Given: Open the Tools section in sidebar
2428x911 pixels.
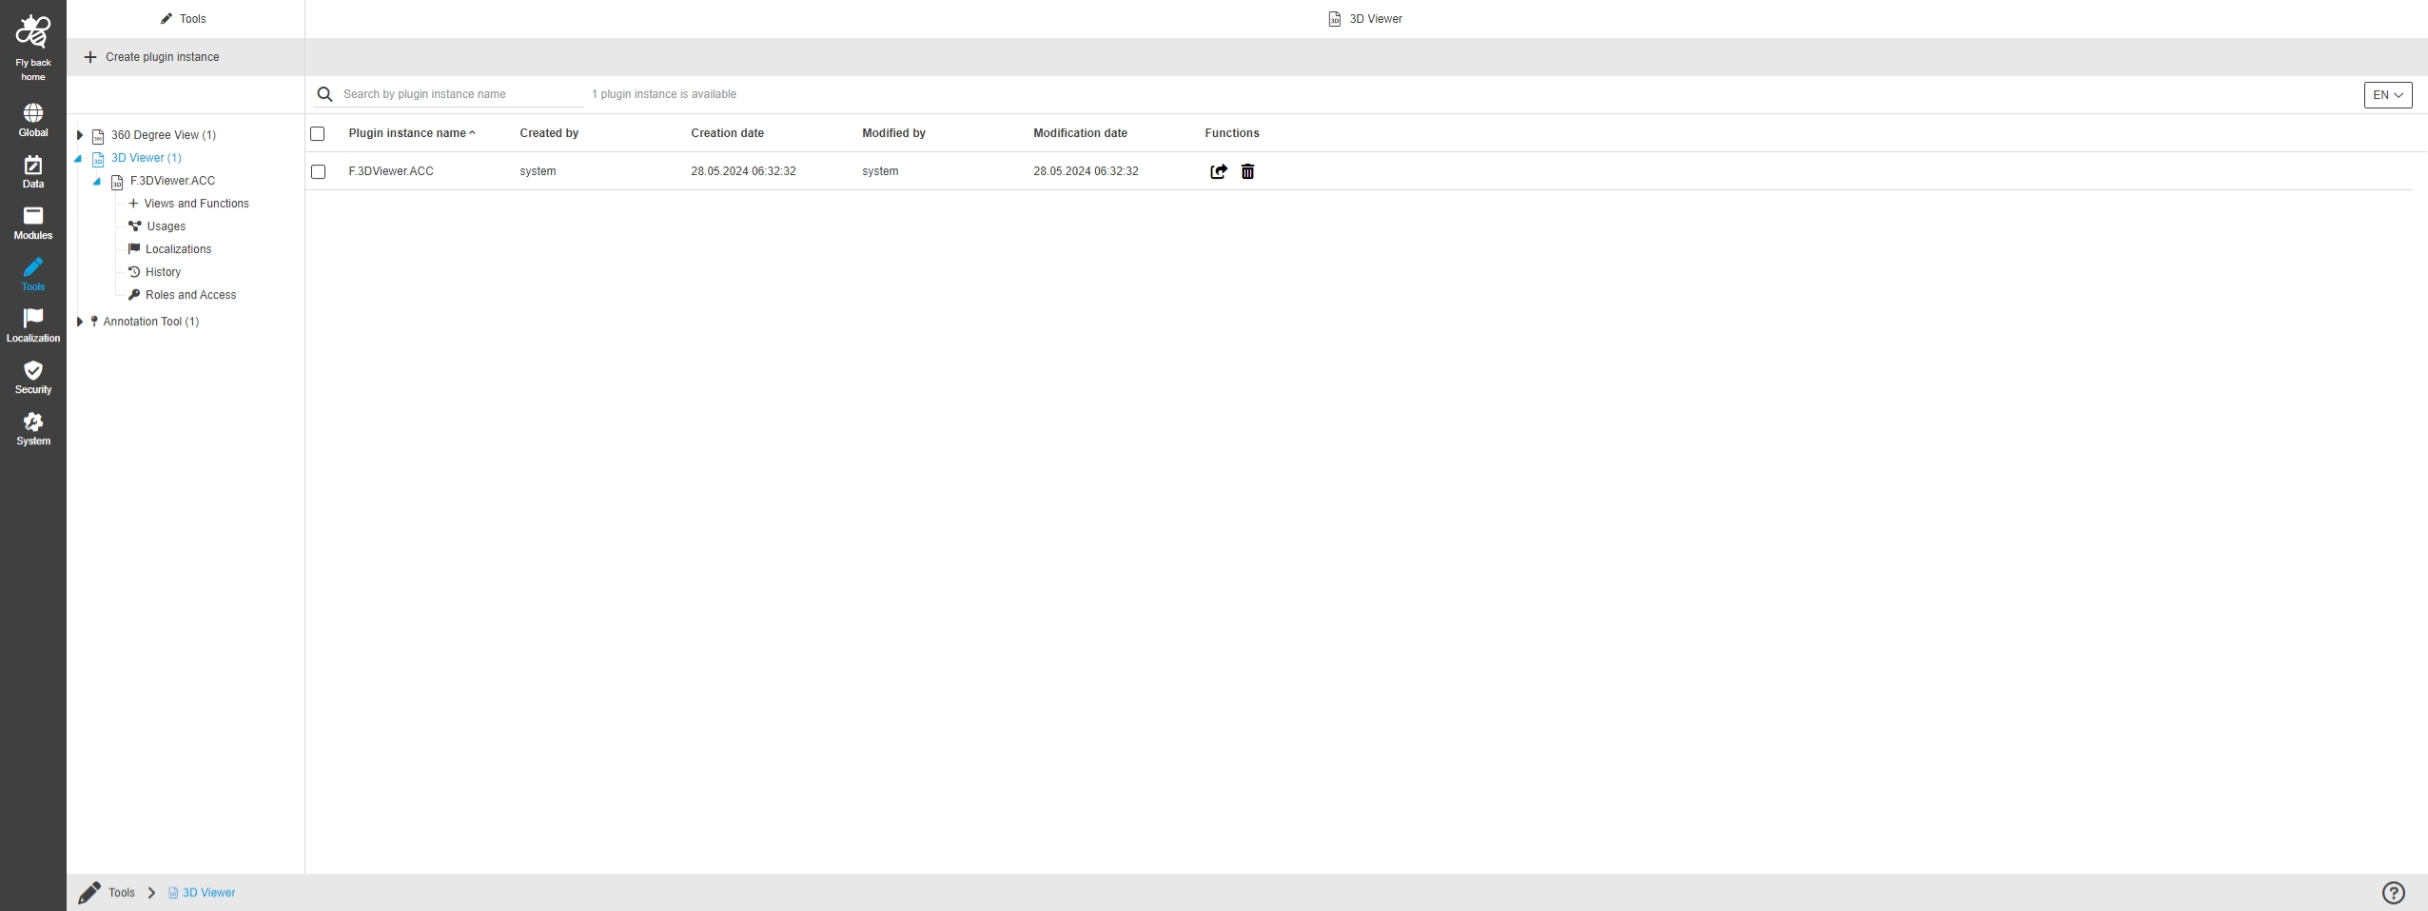Looking at the screenshot, I should tap(33, 274).
